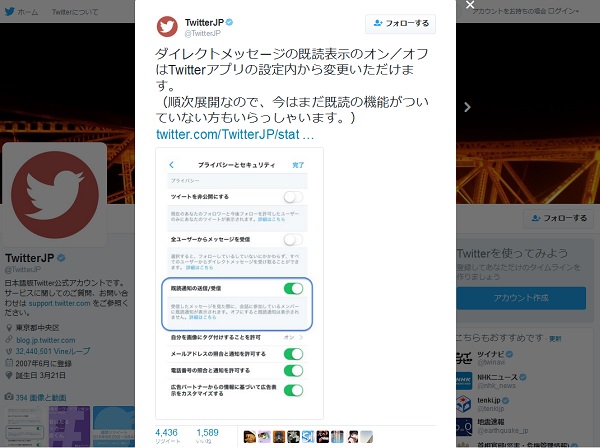Click the ツイナビ avatar icon
This screenshot has width=600, height=448.
point(463,357)
